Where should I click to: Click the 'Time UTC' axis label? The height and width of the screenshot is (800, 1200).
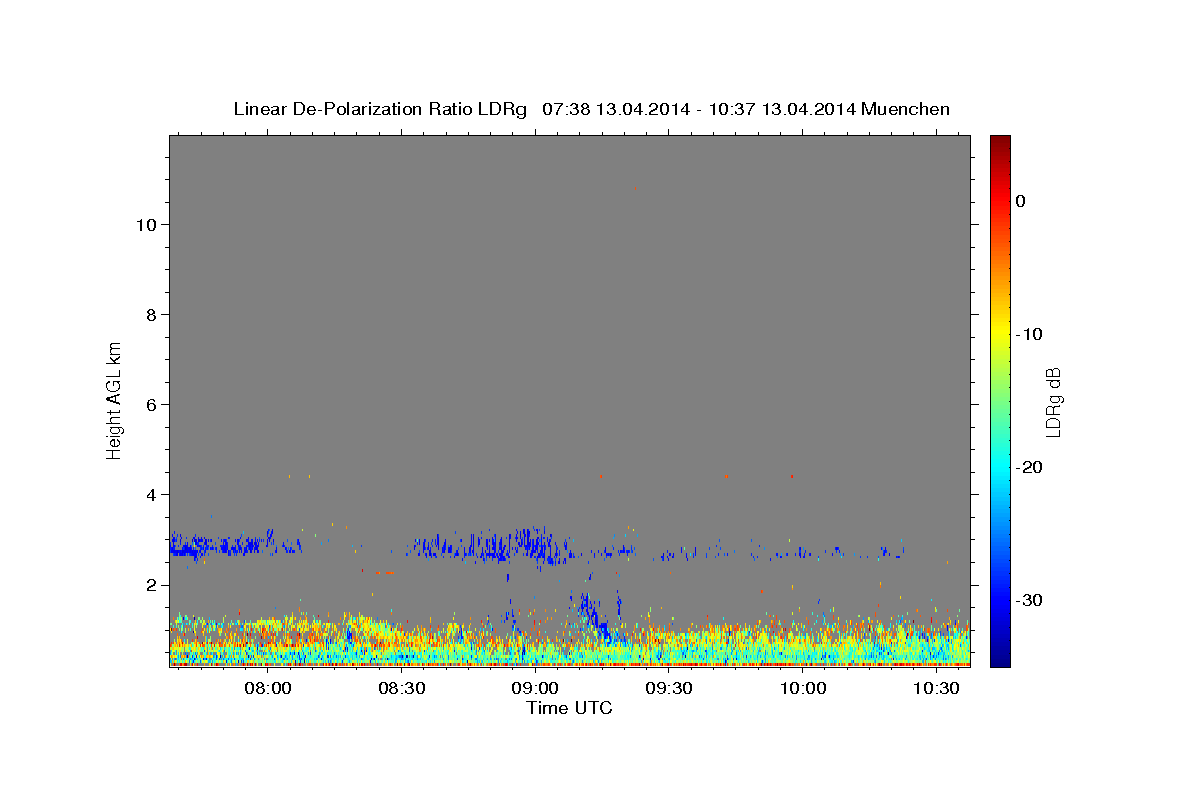(569, 708)
